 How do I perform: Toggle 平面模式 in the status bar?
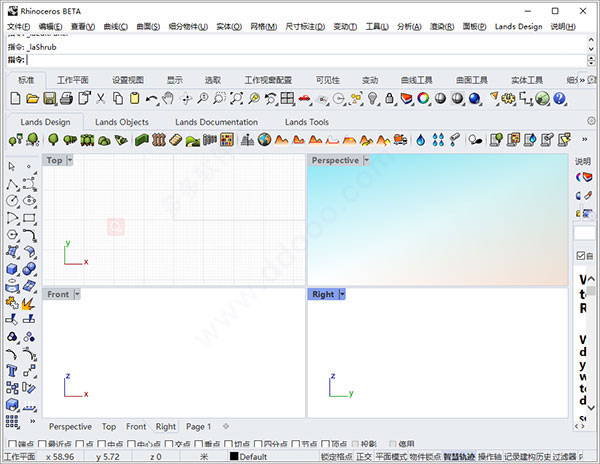tap(391, 456)
